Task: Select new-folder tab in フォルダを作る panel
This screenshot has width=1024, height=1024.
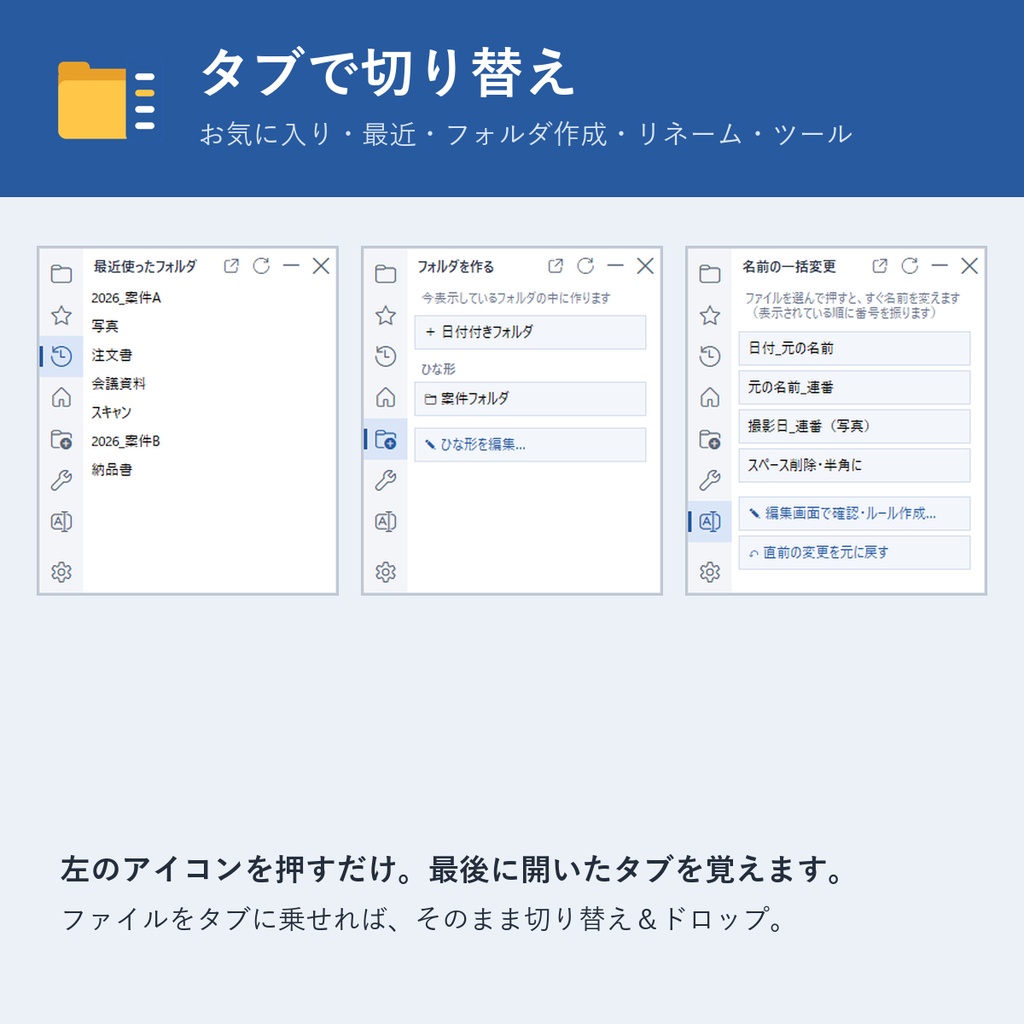Action: click(385, 440)
